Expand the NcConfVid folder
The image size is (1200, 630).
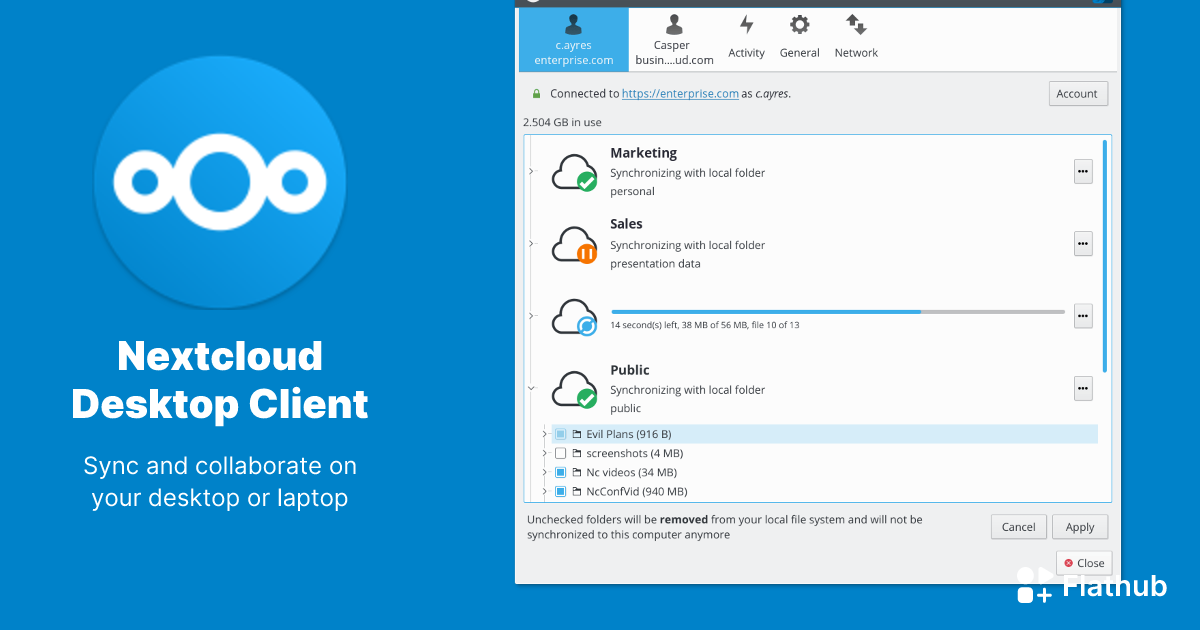click(x=547, y=491)
